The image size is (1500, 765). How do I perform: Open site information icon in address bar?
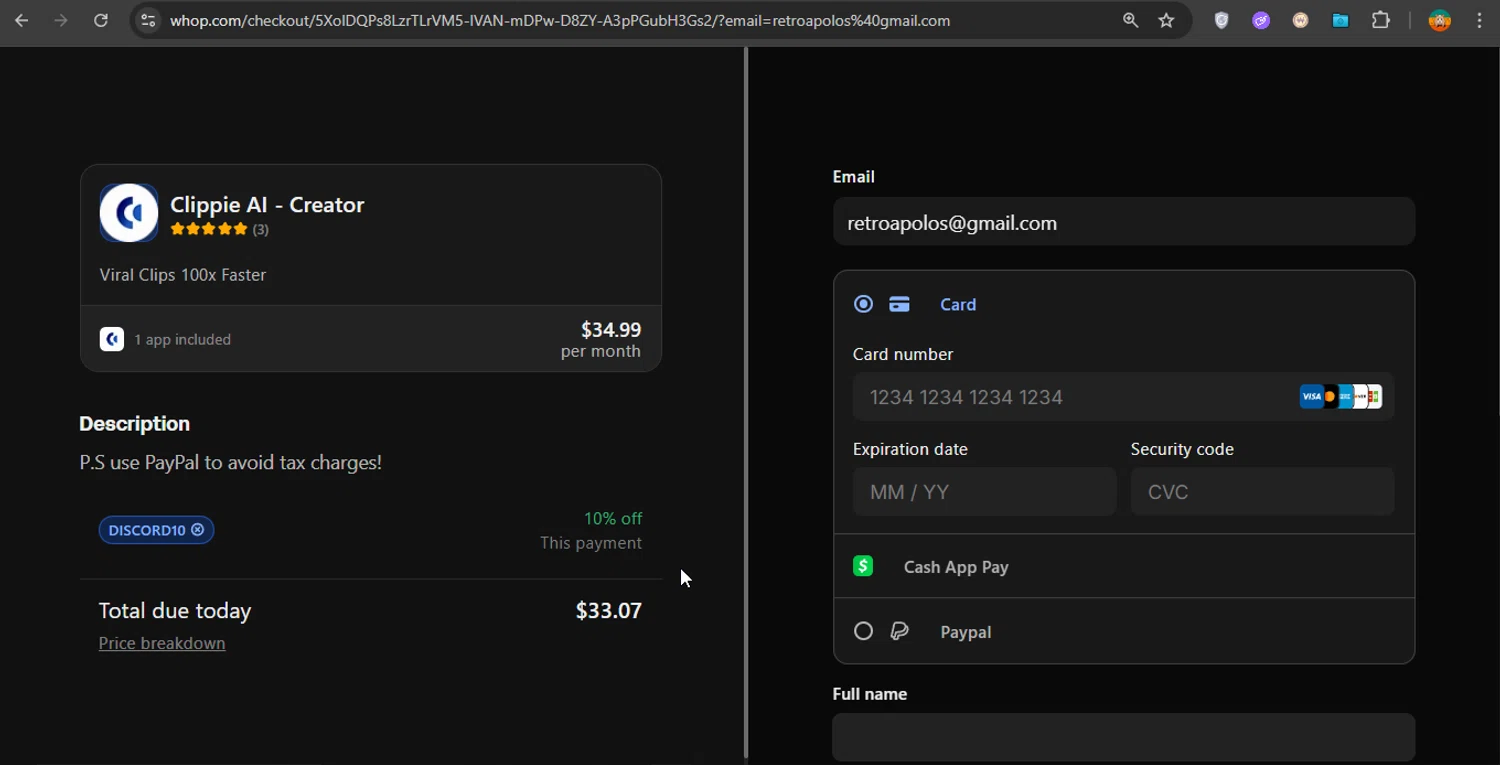(148, 20)
